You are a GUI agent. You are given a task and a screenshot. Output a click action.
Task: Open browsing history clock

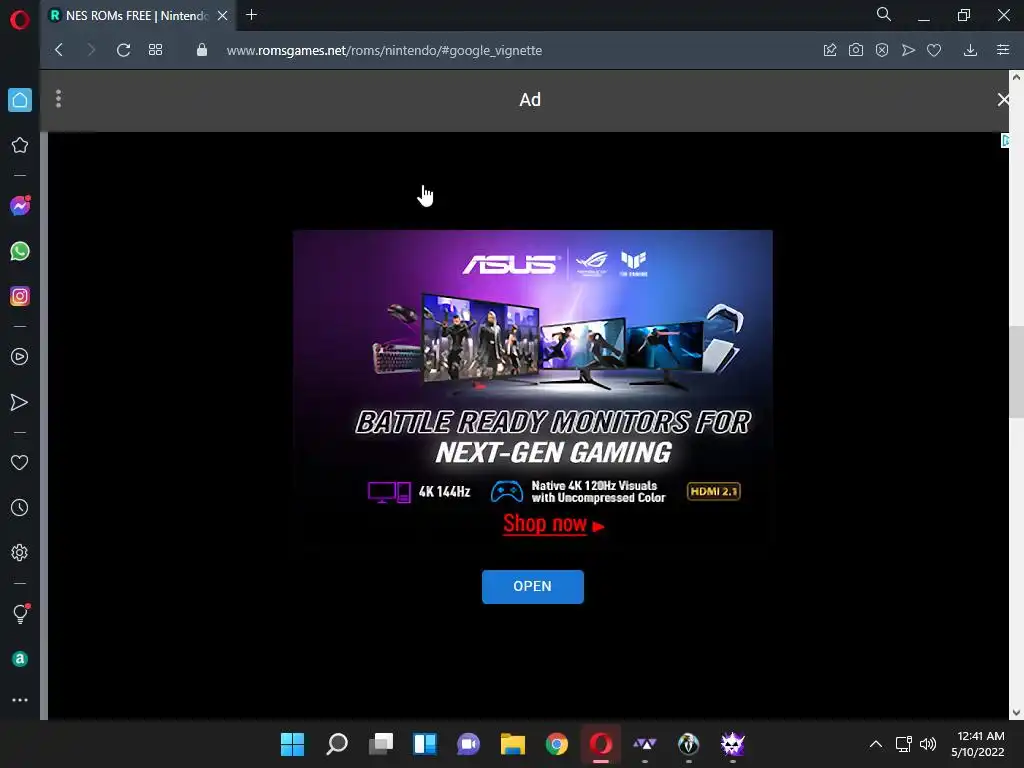[20, 507]
